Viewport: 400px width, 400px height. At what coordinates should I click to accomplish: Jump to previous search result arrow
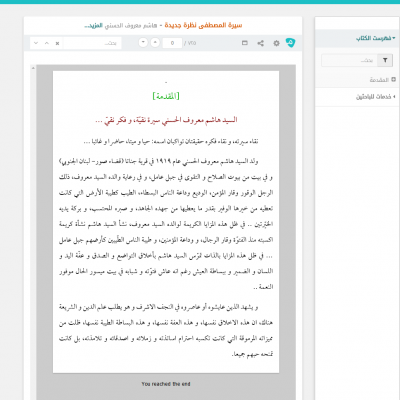point(47,43)
